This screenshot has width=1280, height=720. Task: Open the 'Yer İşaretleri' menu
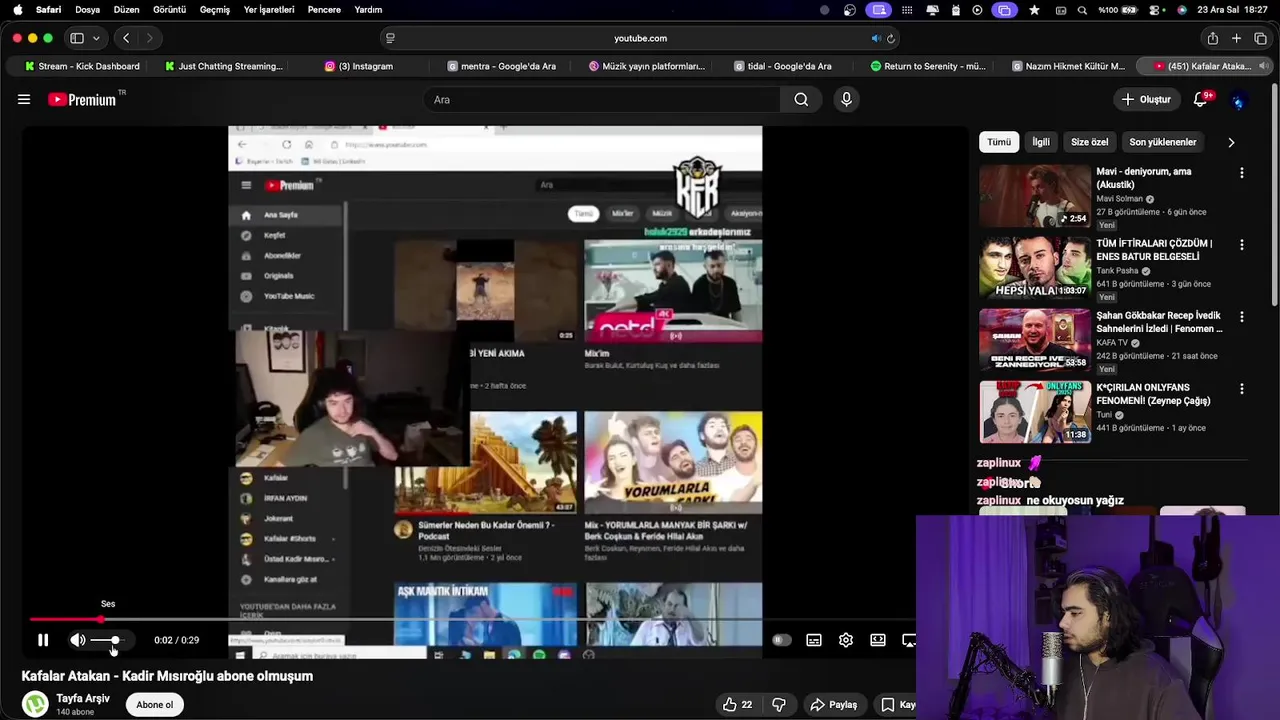[269, 9]
